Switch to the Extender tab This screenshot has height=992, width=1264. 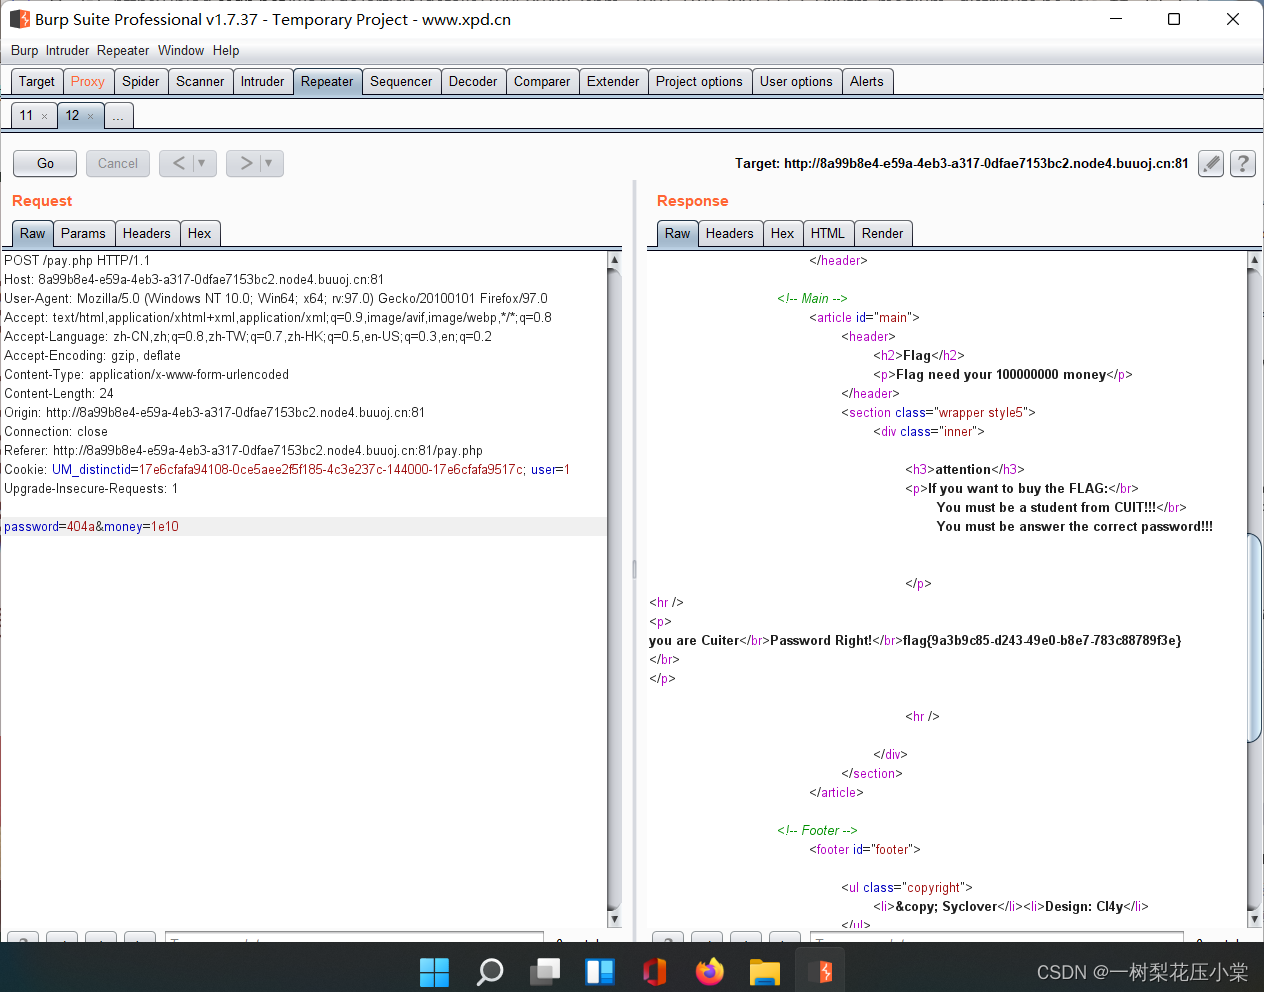(613, 82)
